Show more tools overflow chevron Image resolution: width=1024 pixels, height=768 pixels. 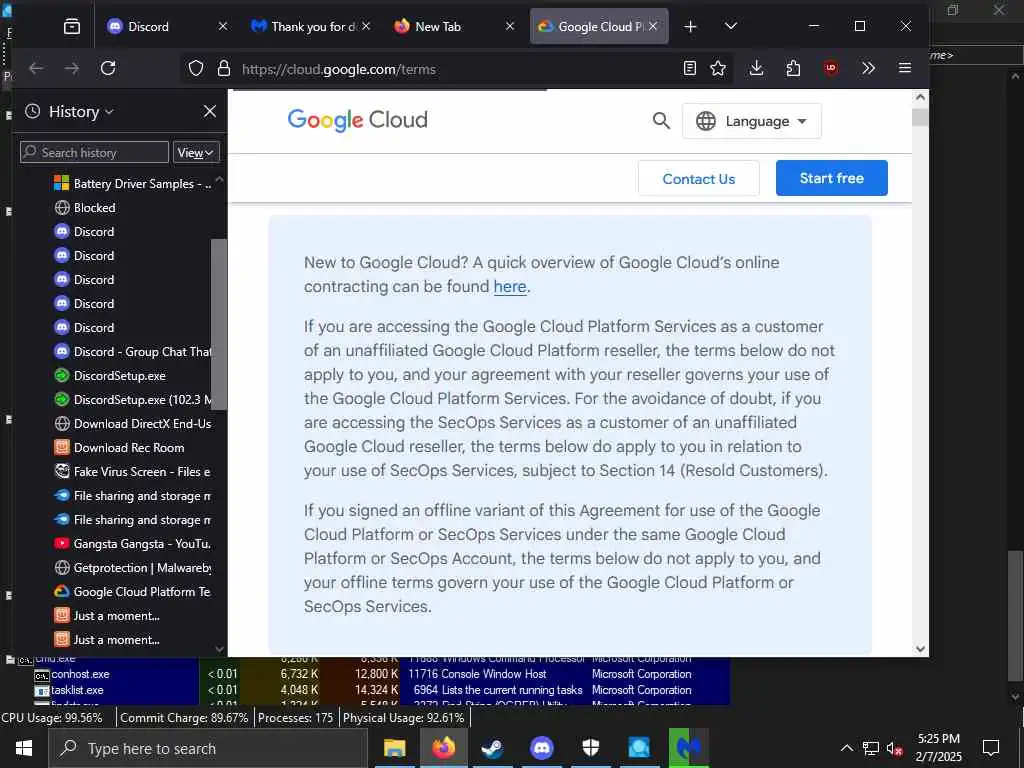pos(868,68)
